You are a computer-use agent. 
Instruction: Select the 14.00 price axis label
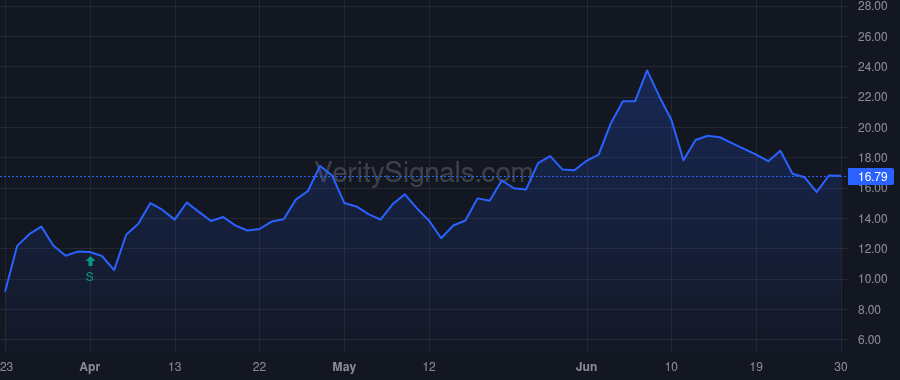point(872,219)
